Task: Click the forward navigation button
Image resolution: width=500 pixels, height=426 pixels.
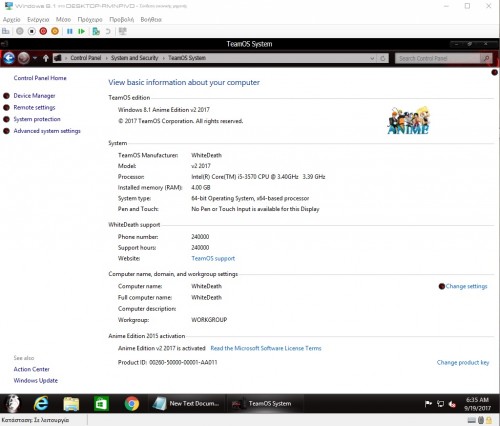Action: click(x=24, y=58)
